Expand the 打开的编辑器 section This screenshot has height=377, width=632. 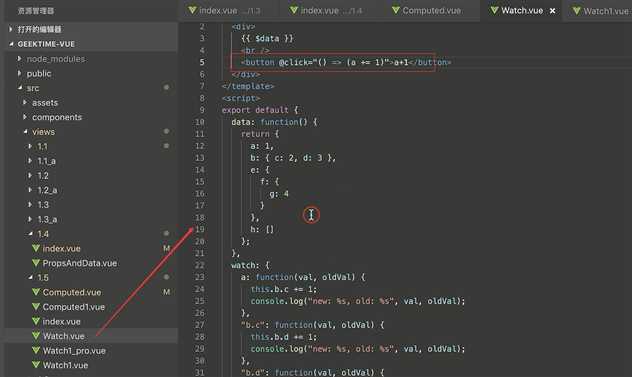coord(11,29)
